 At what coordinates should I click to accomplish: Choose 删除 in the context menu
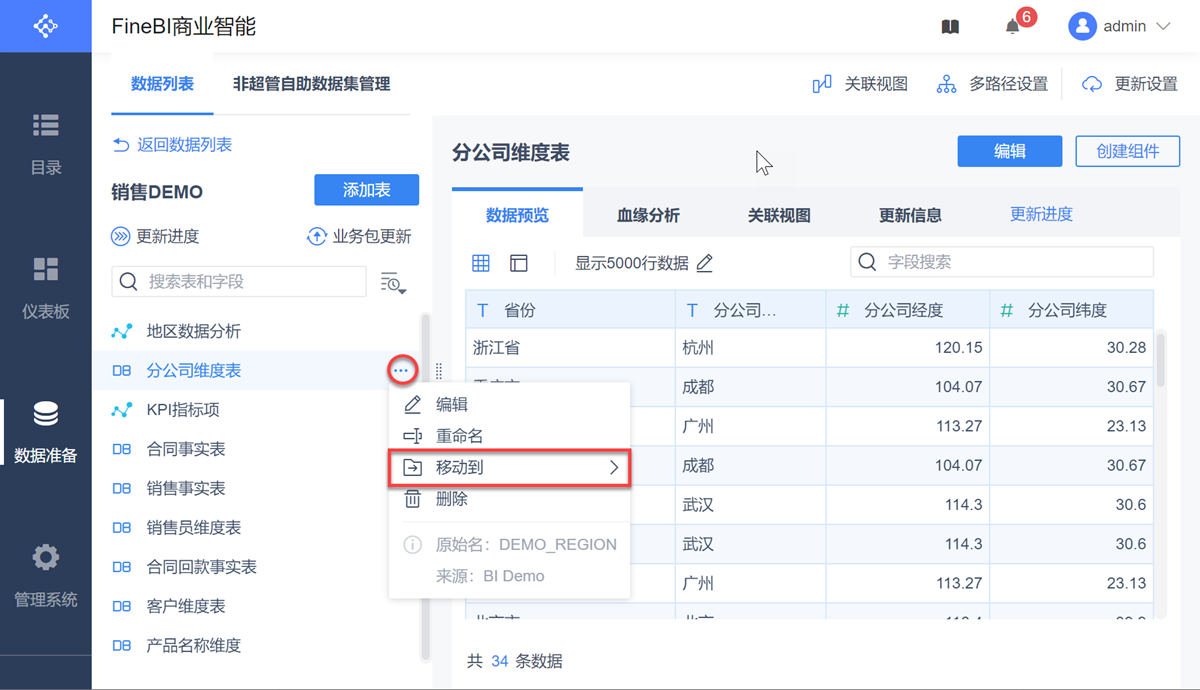click(451, 499)
